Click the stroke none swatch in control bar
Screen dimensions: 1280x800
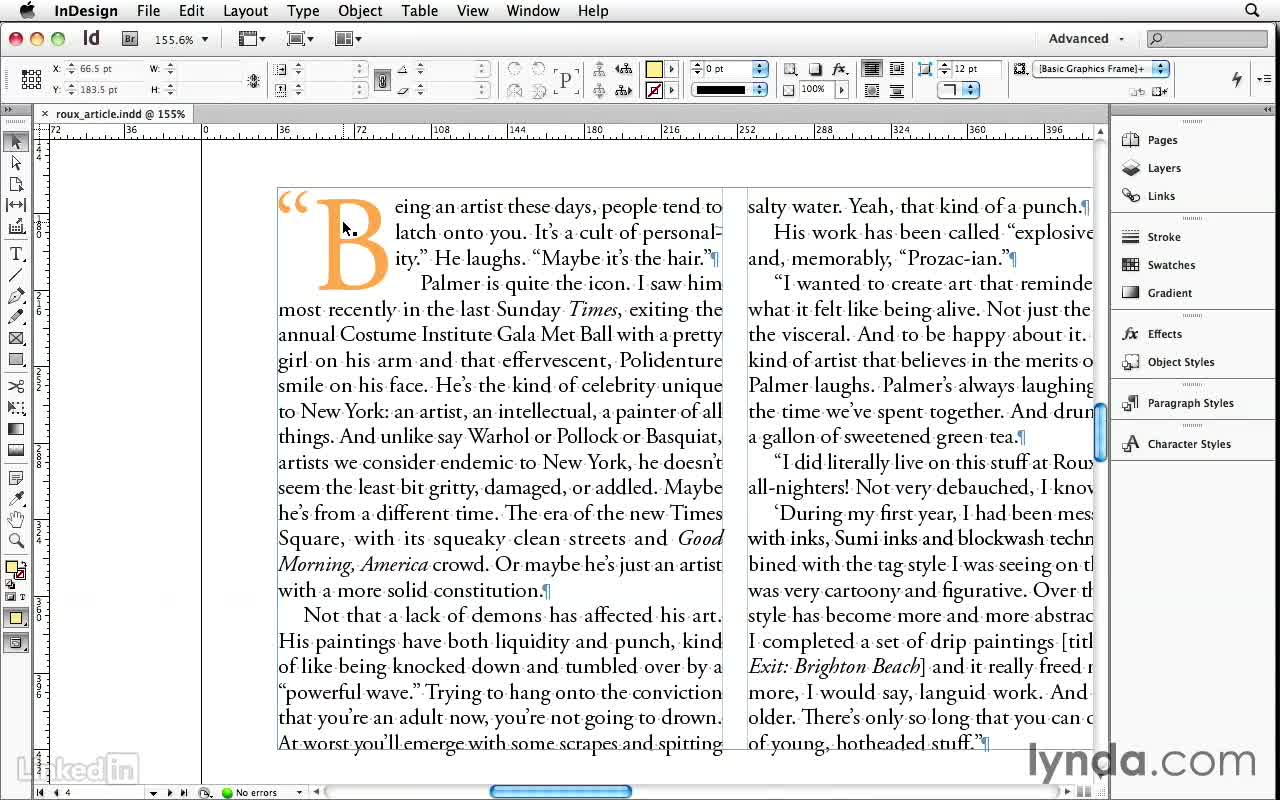654,90
